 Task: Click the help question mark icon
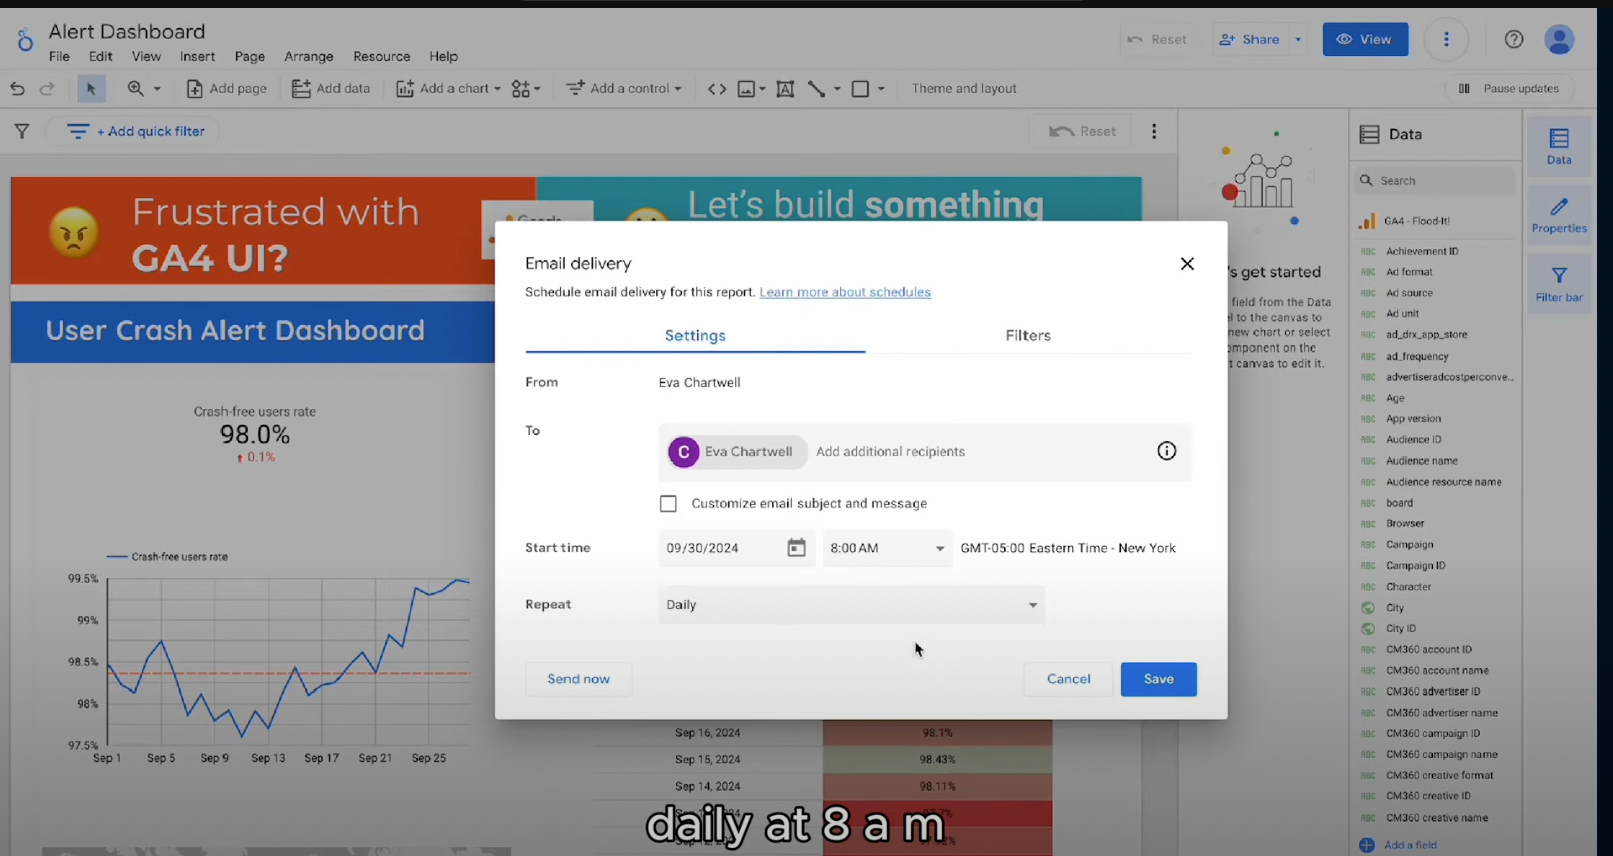tap(1514, 40)
